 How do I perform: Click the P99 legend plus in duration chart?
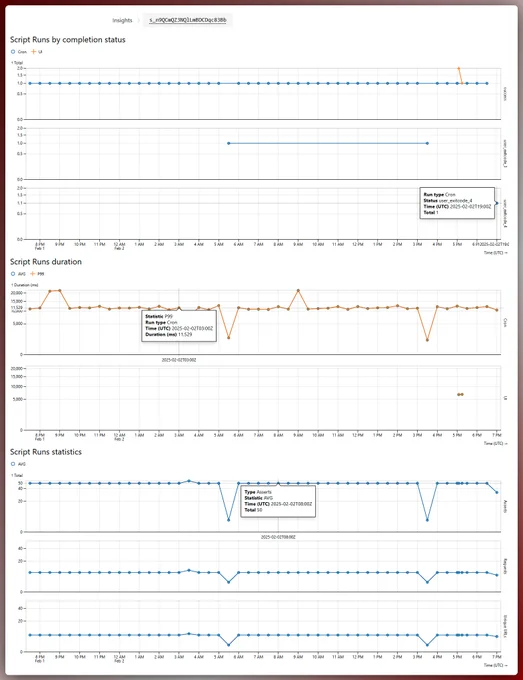[x=33, y=274]
